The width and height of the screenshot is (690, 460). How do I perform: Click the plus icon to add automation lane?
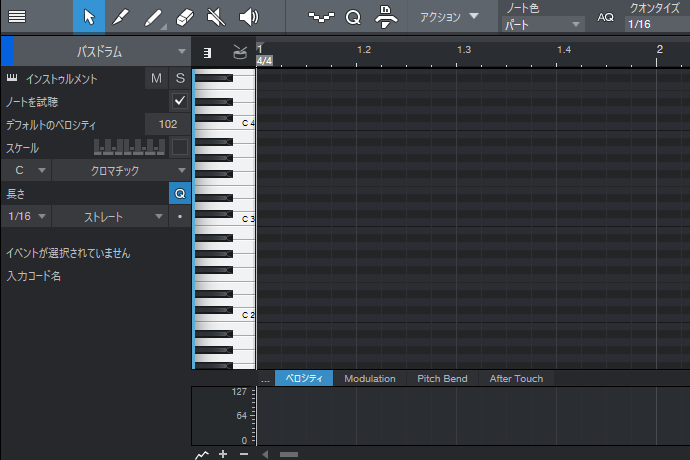[223, 454]
